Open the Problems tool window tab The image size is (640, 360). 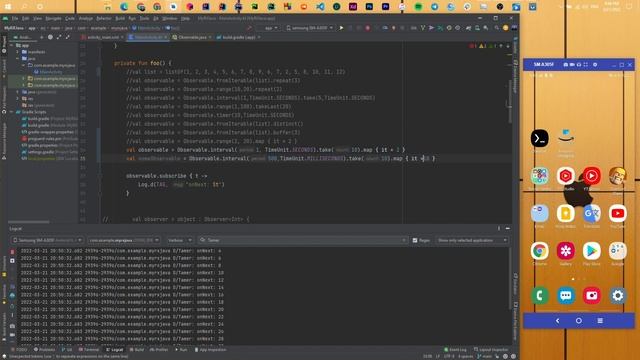click(x=44, y=350)
